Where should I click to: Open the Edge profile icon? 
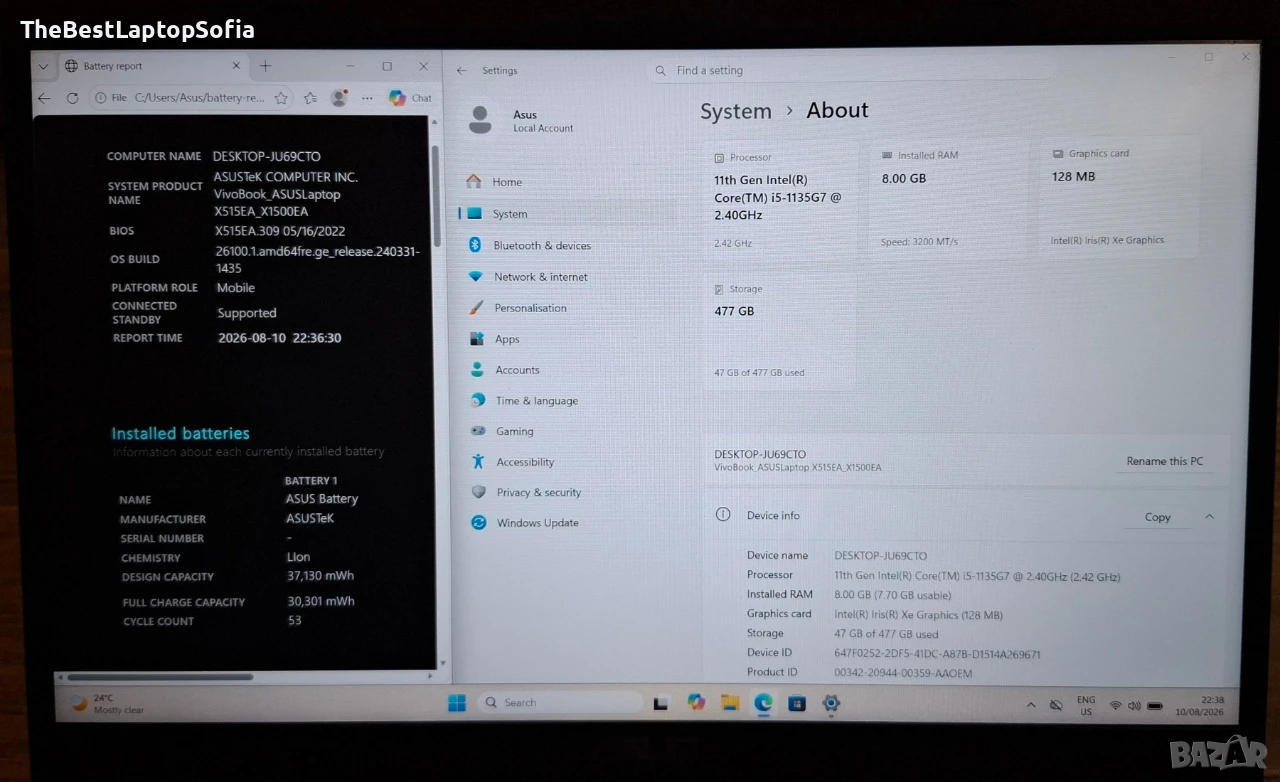tap(339, 98)
